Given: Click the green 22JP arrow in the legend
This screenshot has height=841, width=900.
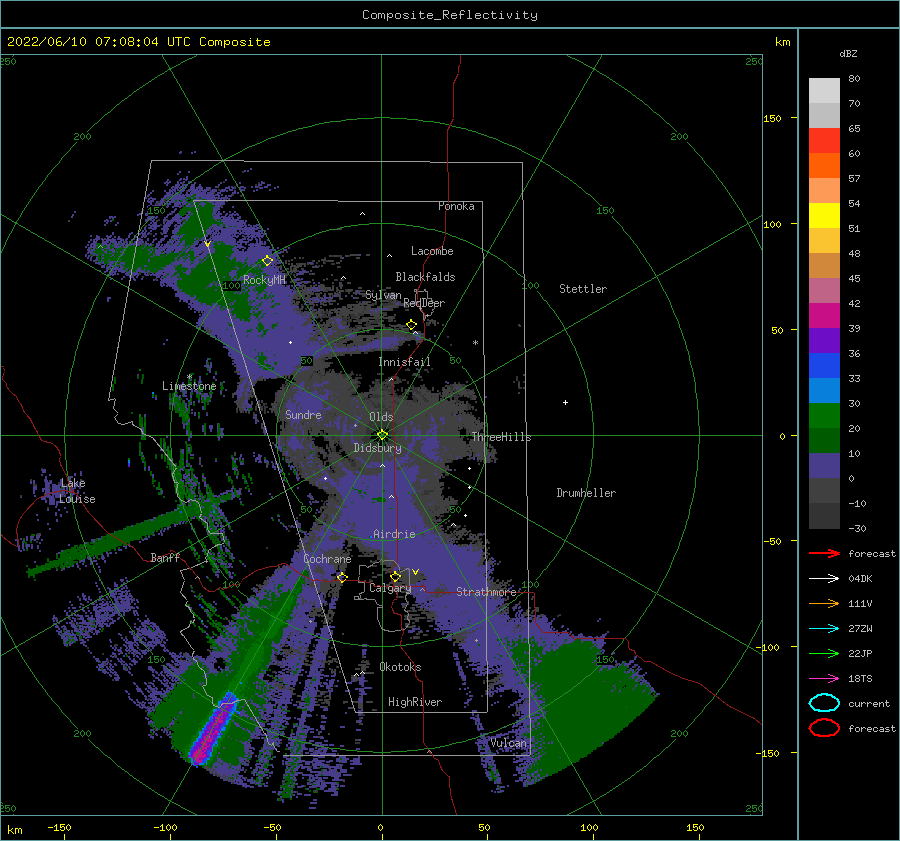Looking at the screenshot, I should point(824,653).
